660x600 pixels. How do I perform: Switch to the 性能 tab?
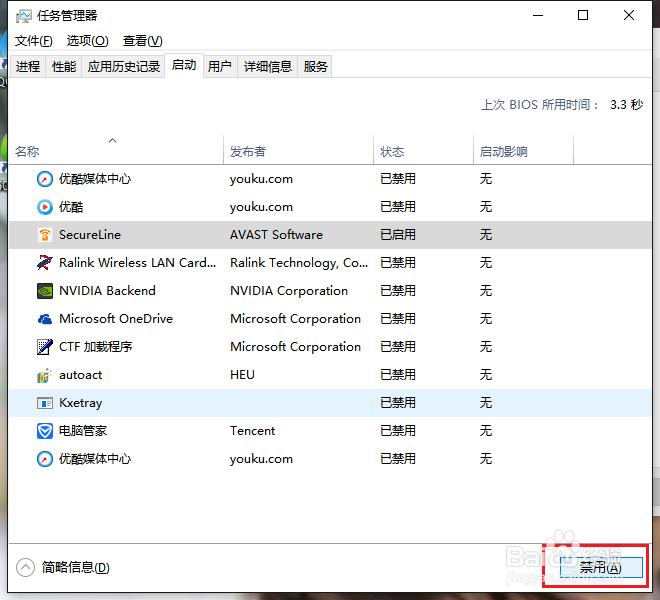pyautogui.click(x=64, y=67)
